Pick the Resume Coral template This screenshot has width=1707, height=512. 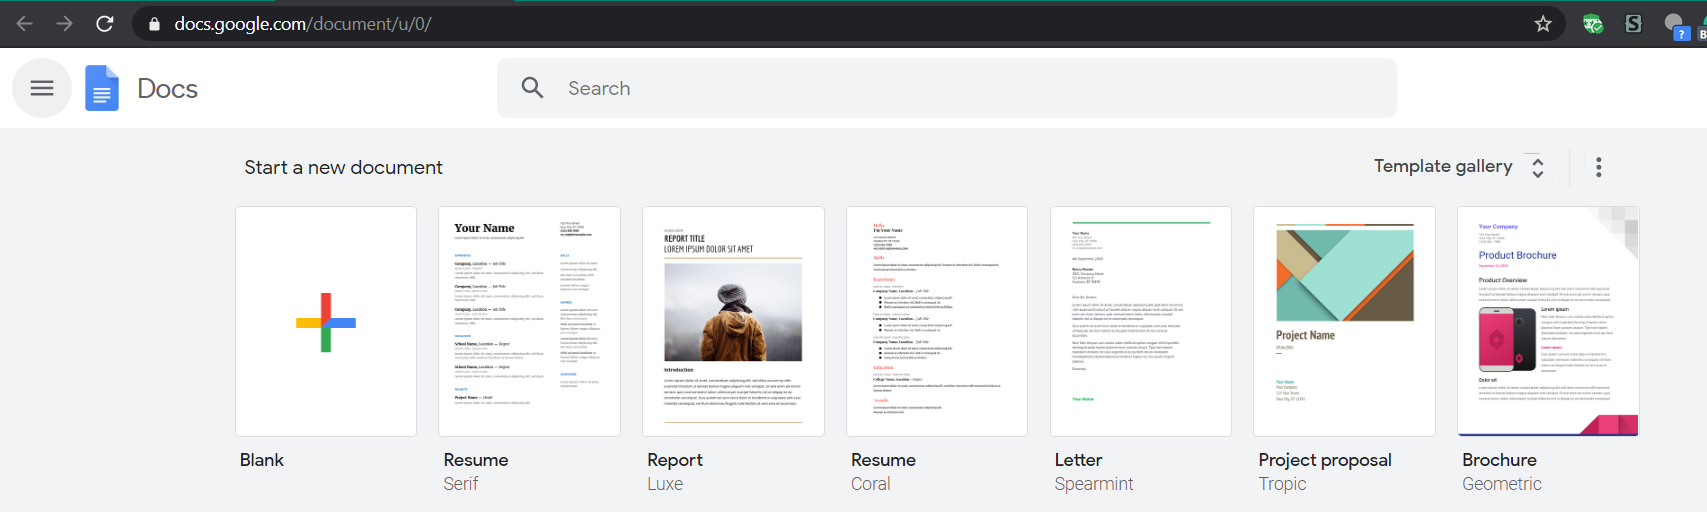(x=937, y=321)
